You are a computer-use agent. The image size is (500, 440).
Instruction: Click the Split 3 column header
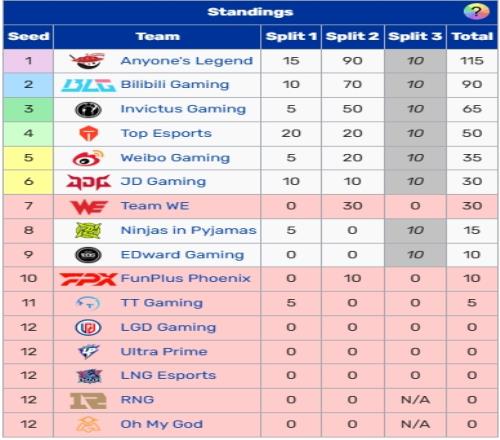point(415,36)
